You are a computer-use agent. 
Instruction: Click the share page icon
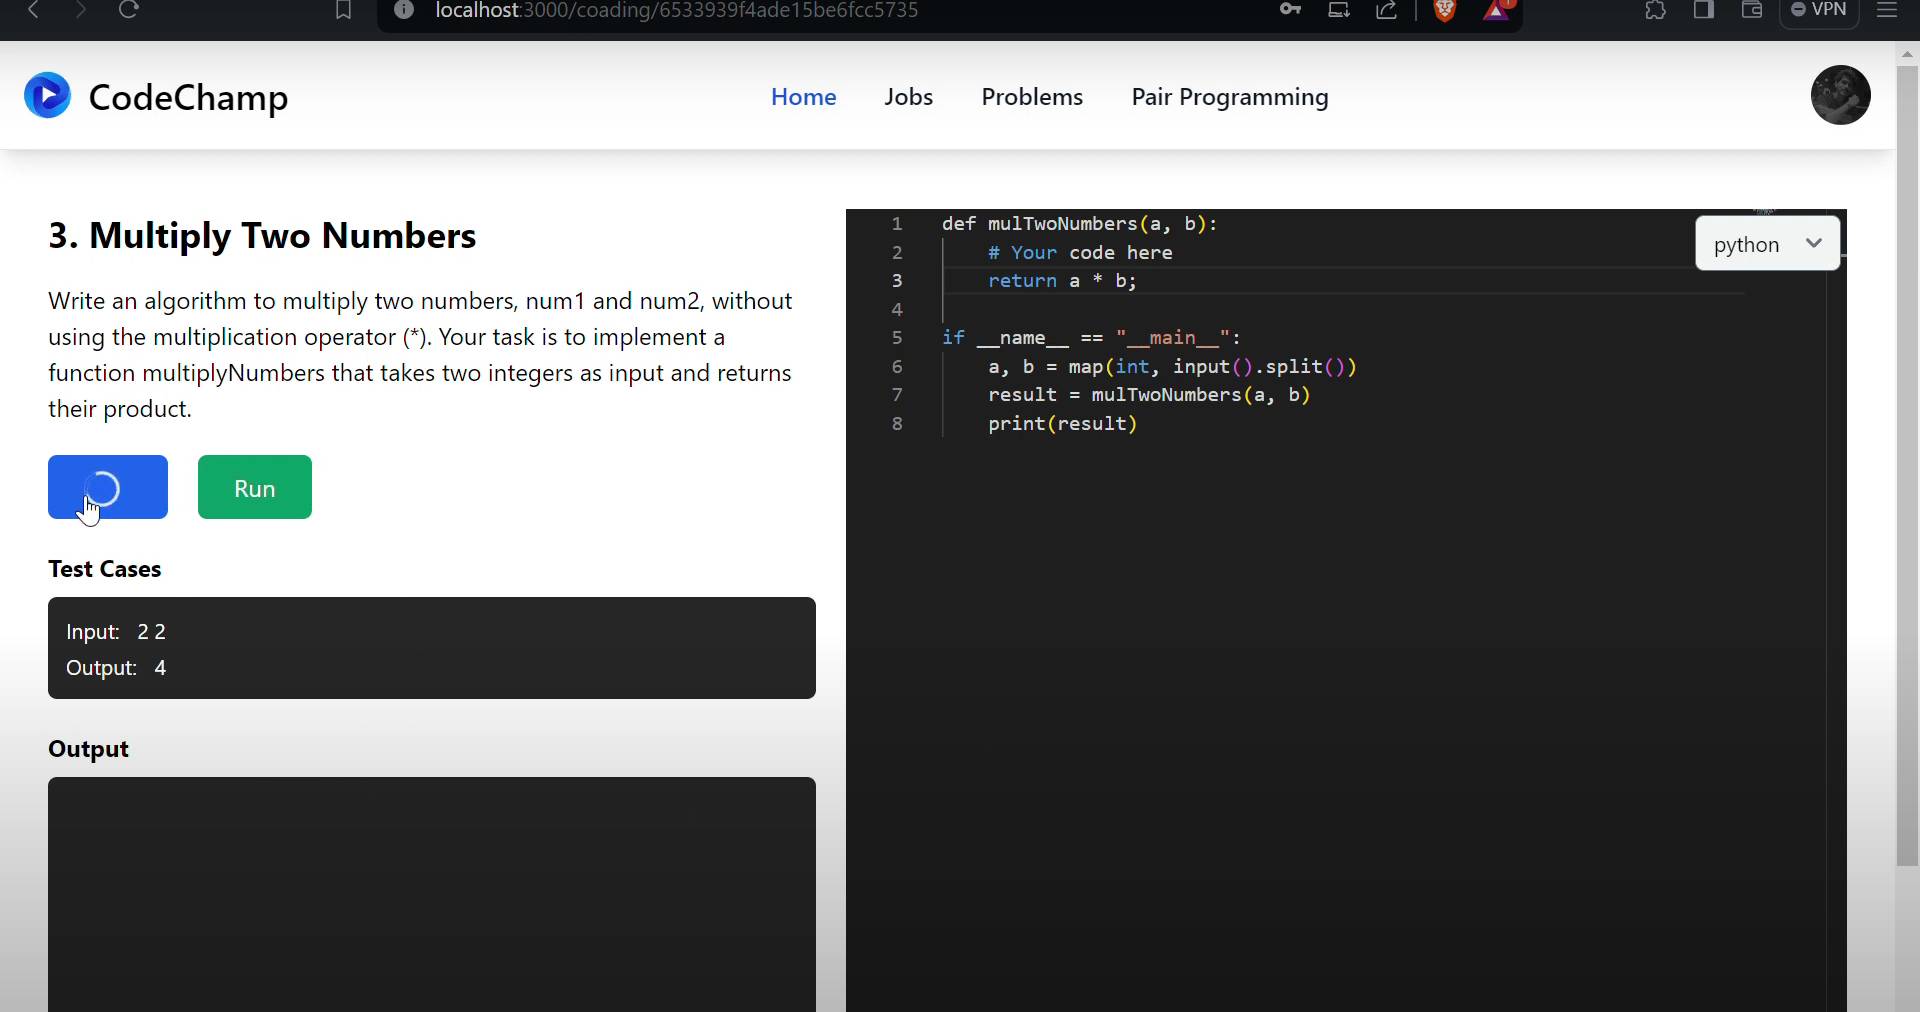tap(1387, 10)
